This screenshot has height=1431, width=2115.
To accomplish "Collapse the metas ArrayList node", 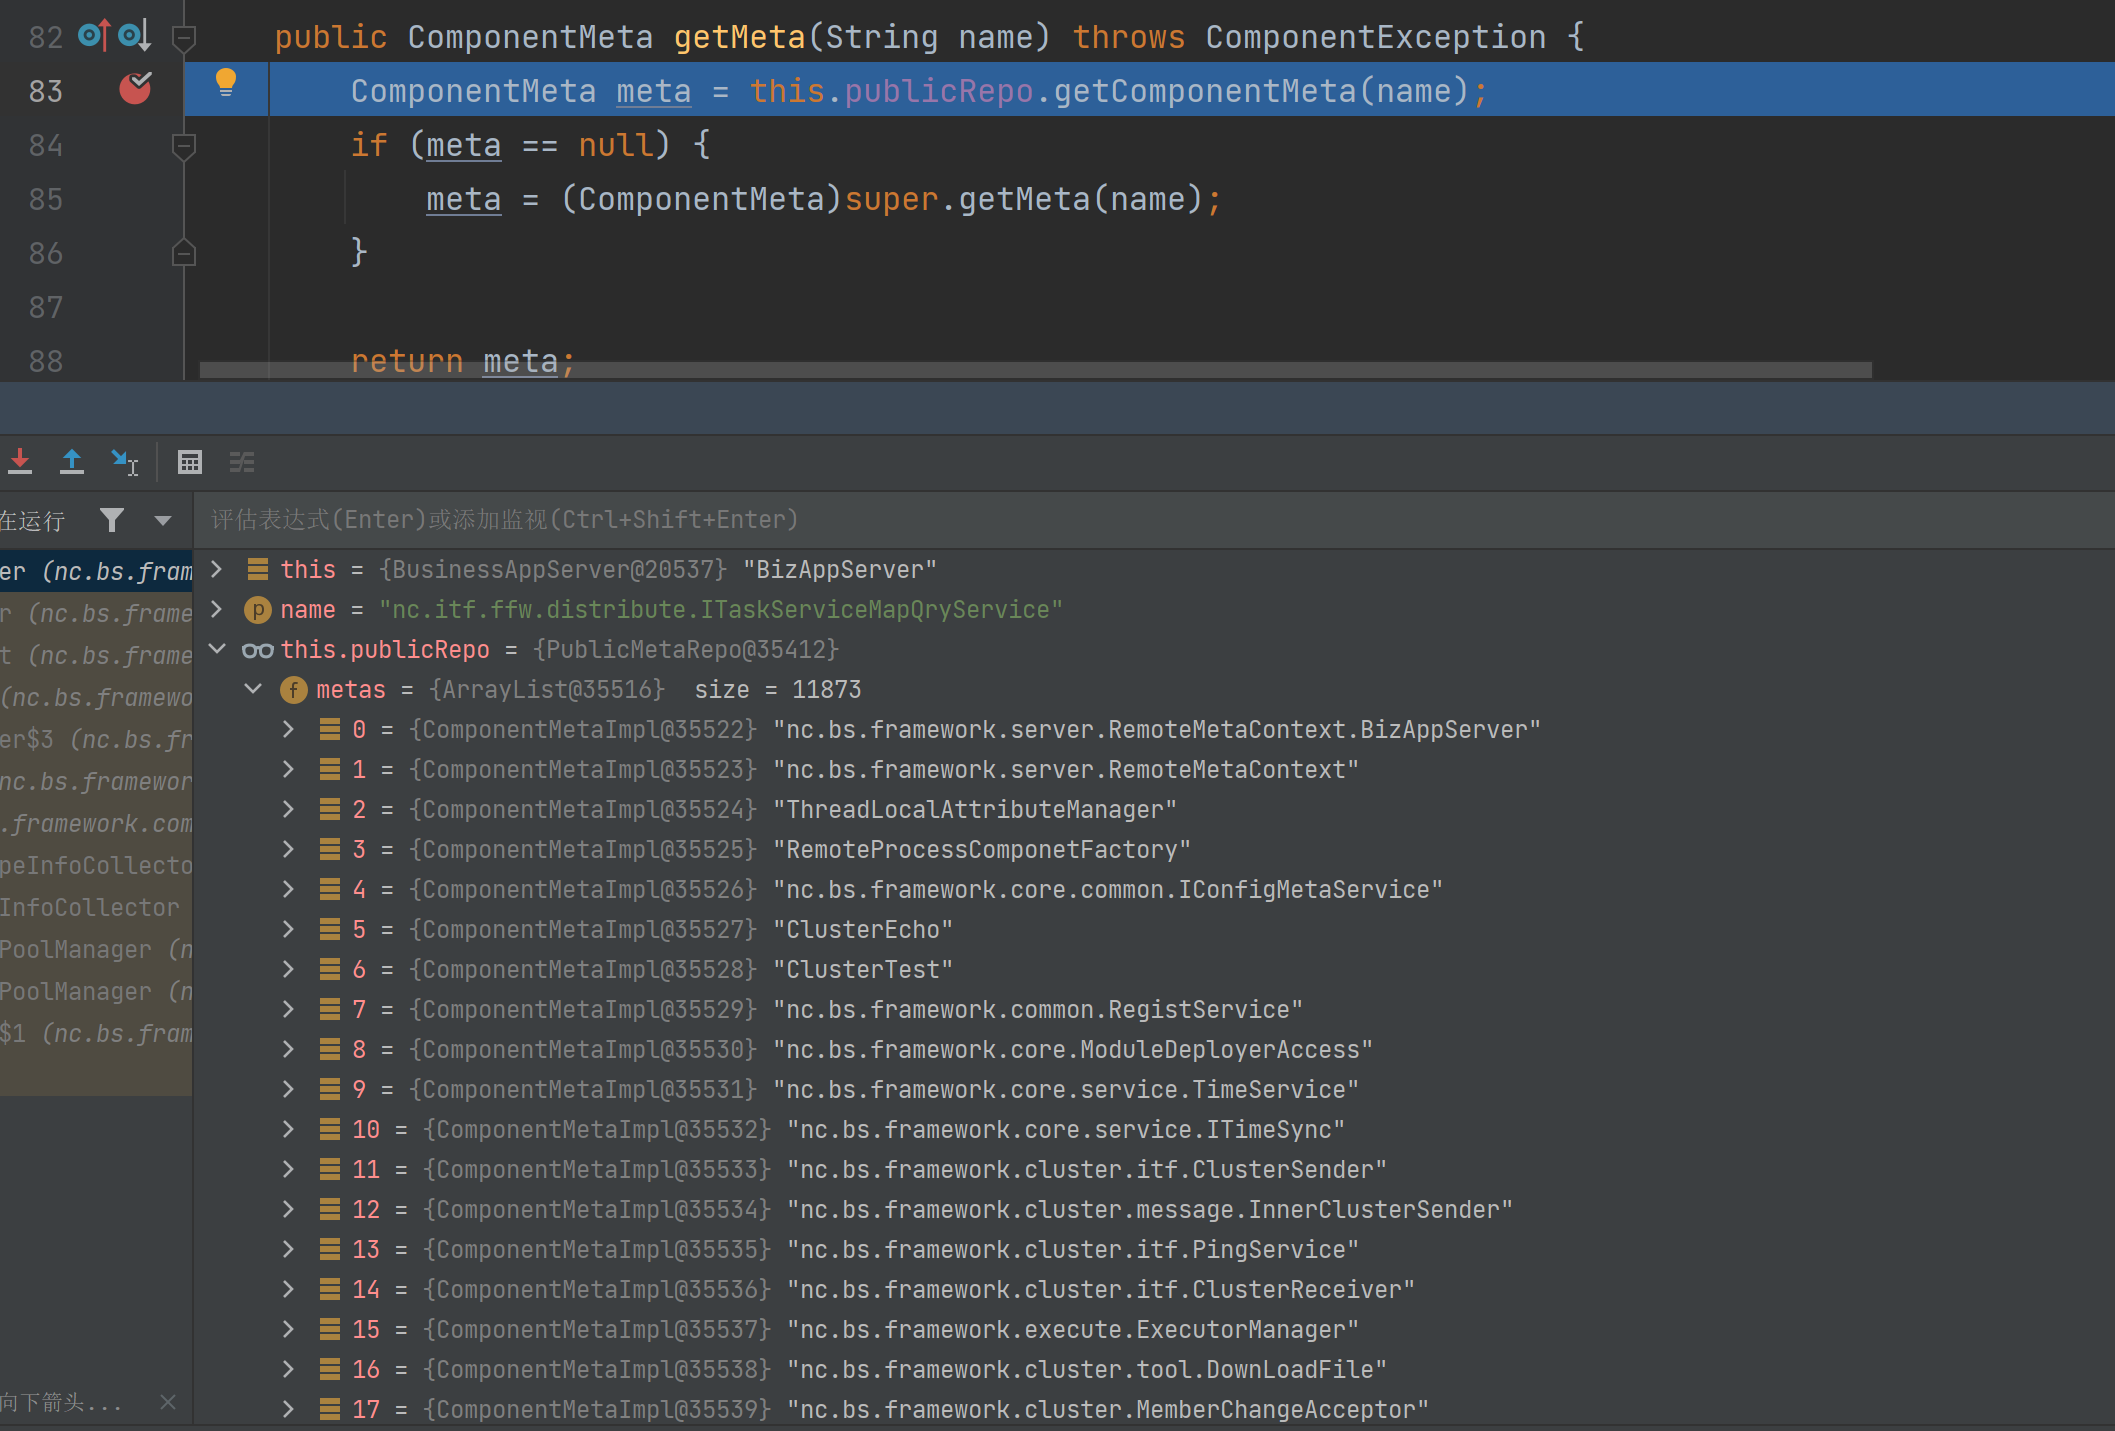I will coord(253,689).
